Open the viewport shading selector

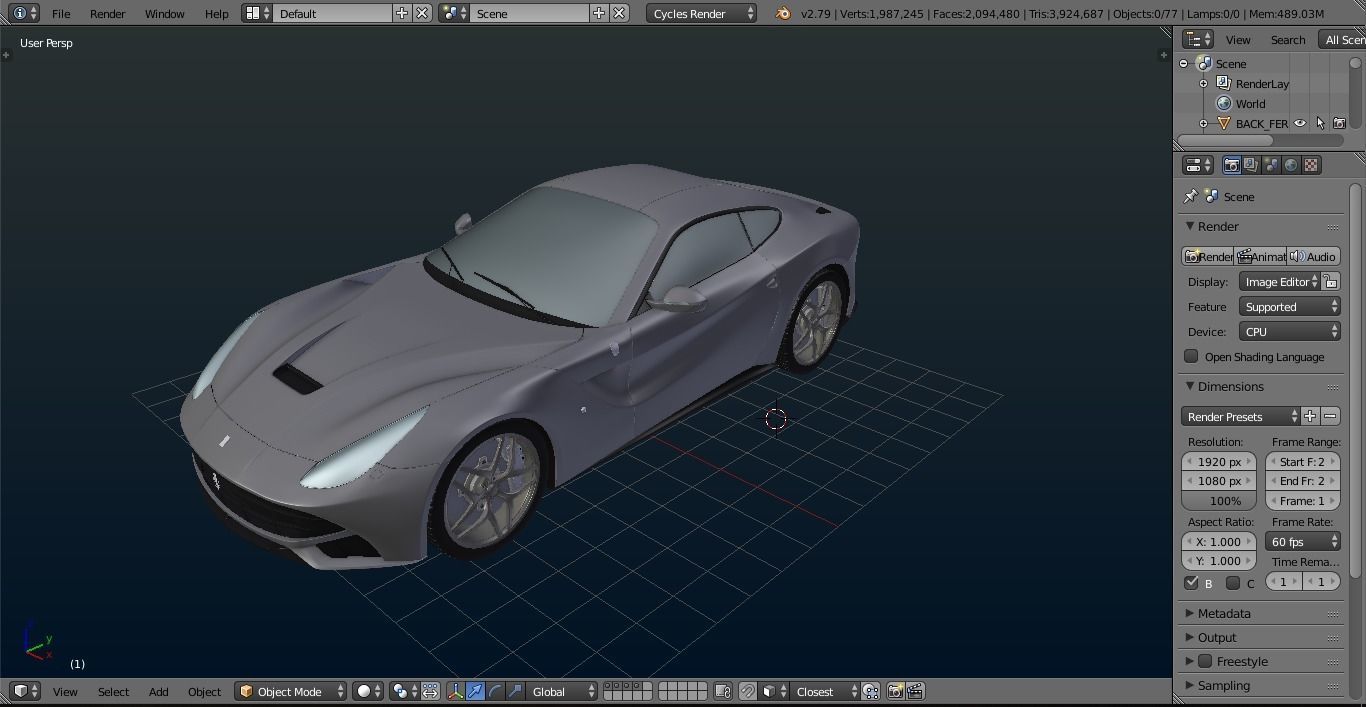point(369,691)
